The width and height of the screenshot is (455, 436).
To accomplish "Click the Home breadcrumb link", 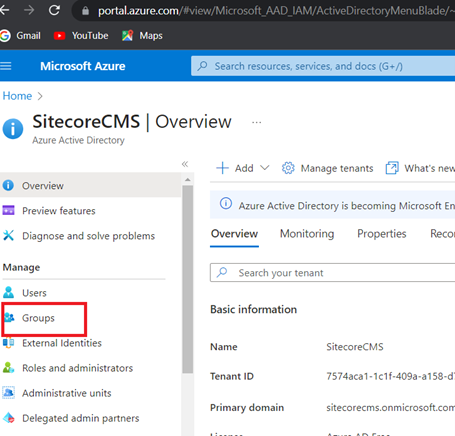I will [x=17, y=96].
